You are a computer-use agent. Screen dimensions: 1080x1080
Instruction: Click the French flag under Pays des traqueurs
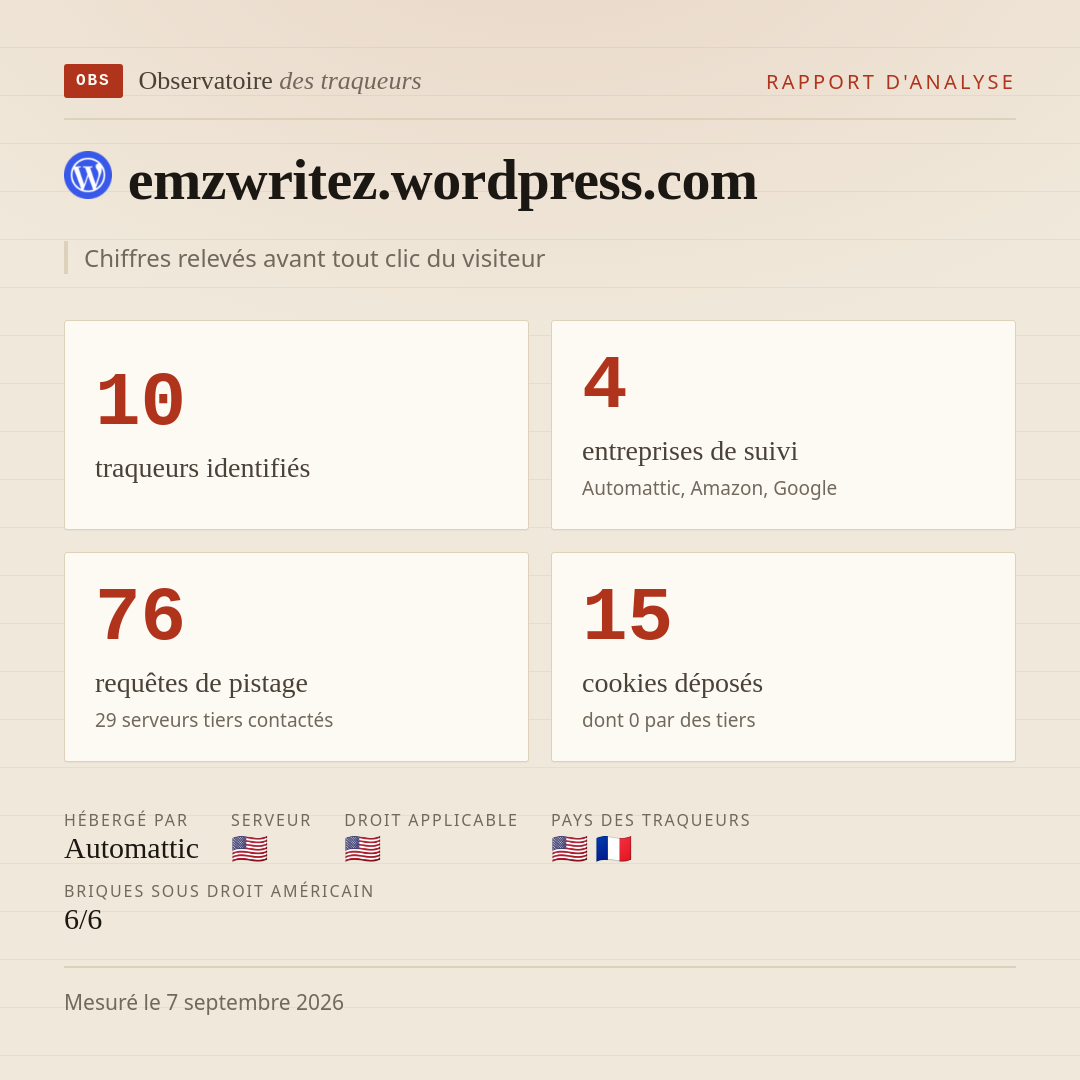pos(614,849)
